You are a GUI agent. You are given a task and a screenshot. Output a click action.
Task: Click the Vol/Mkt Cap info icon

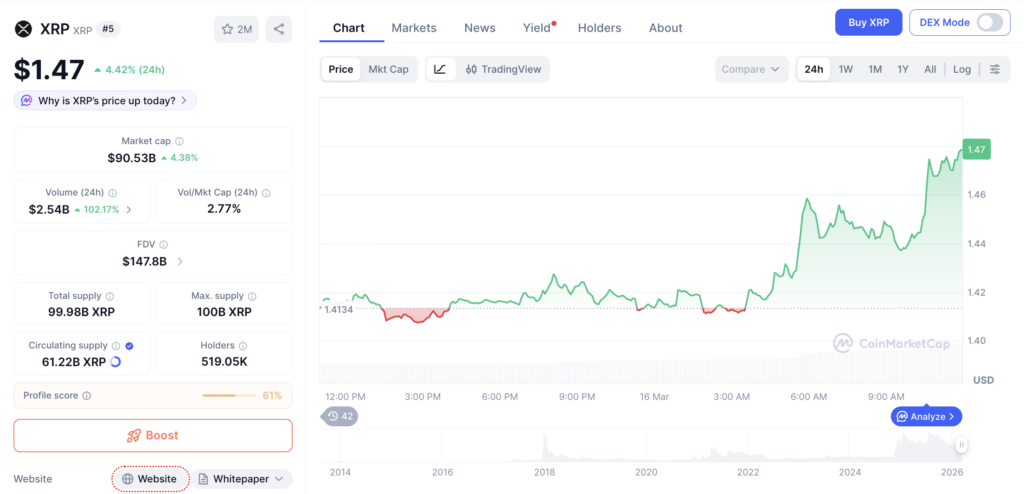pyautogui.click(x=266, y=193)
